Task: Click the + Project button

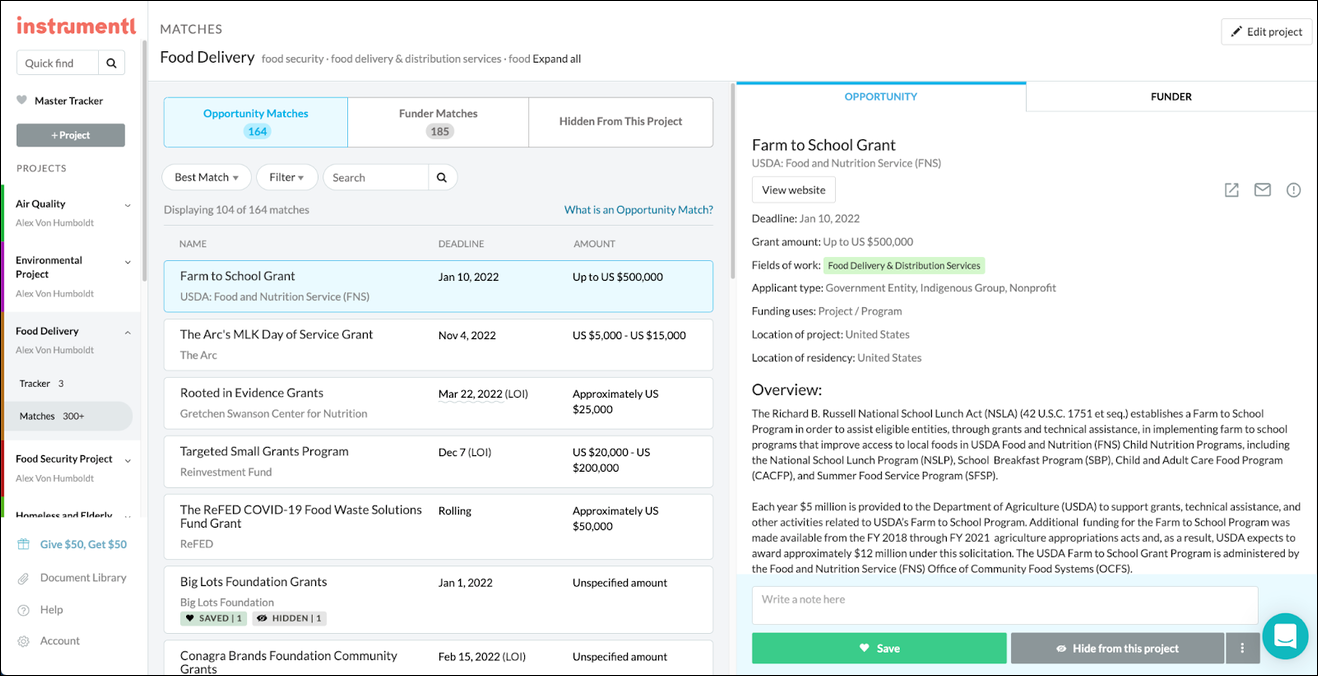Action: 70,135
